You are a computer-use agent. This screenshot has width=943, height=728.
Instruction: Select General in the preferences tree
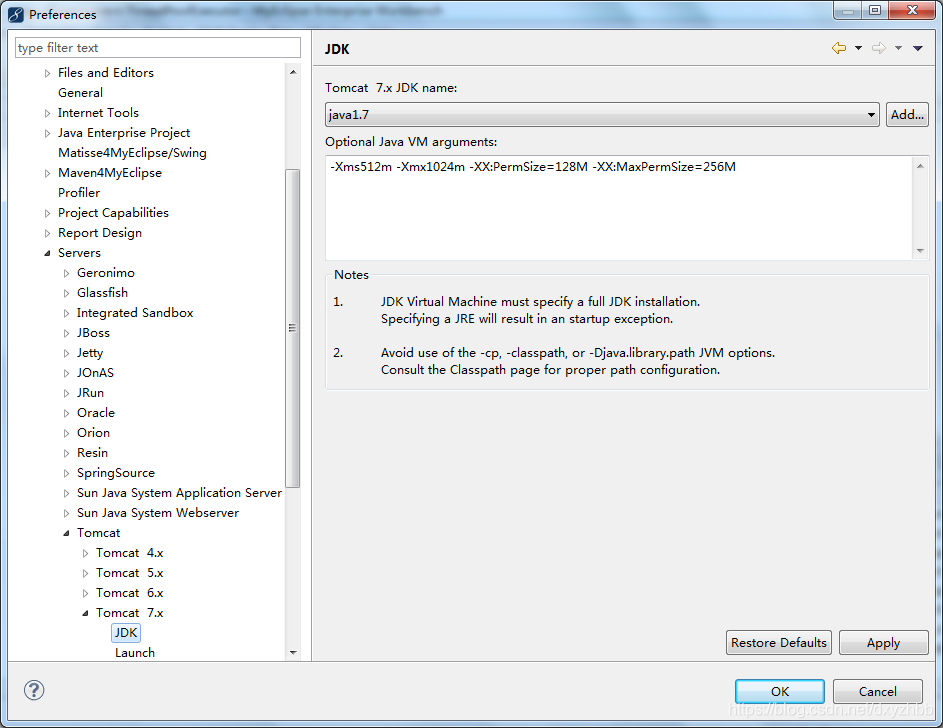pos(80,93)
